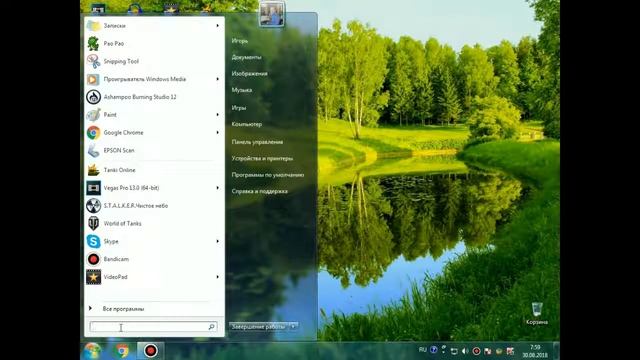The height and width of the screenshot is (360, 640).
Task: Open Vegas Pro 13.0 (64-bit)
Action: (x=154, y=188)
